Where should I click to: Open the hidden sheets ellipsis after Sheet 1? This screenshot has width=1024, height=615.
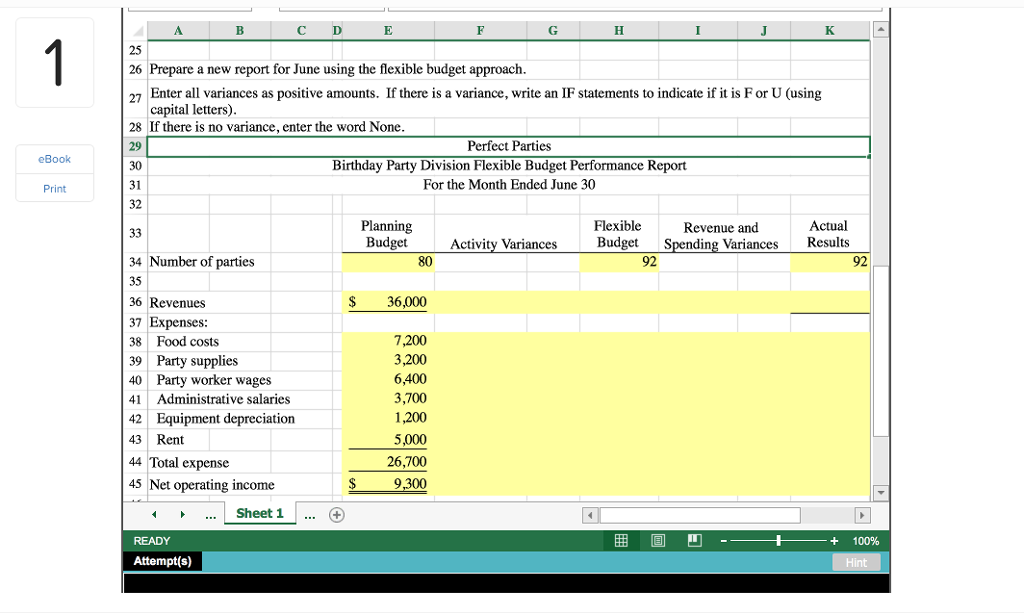[x=310, y=513]
